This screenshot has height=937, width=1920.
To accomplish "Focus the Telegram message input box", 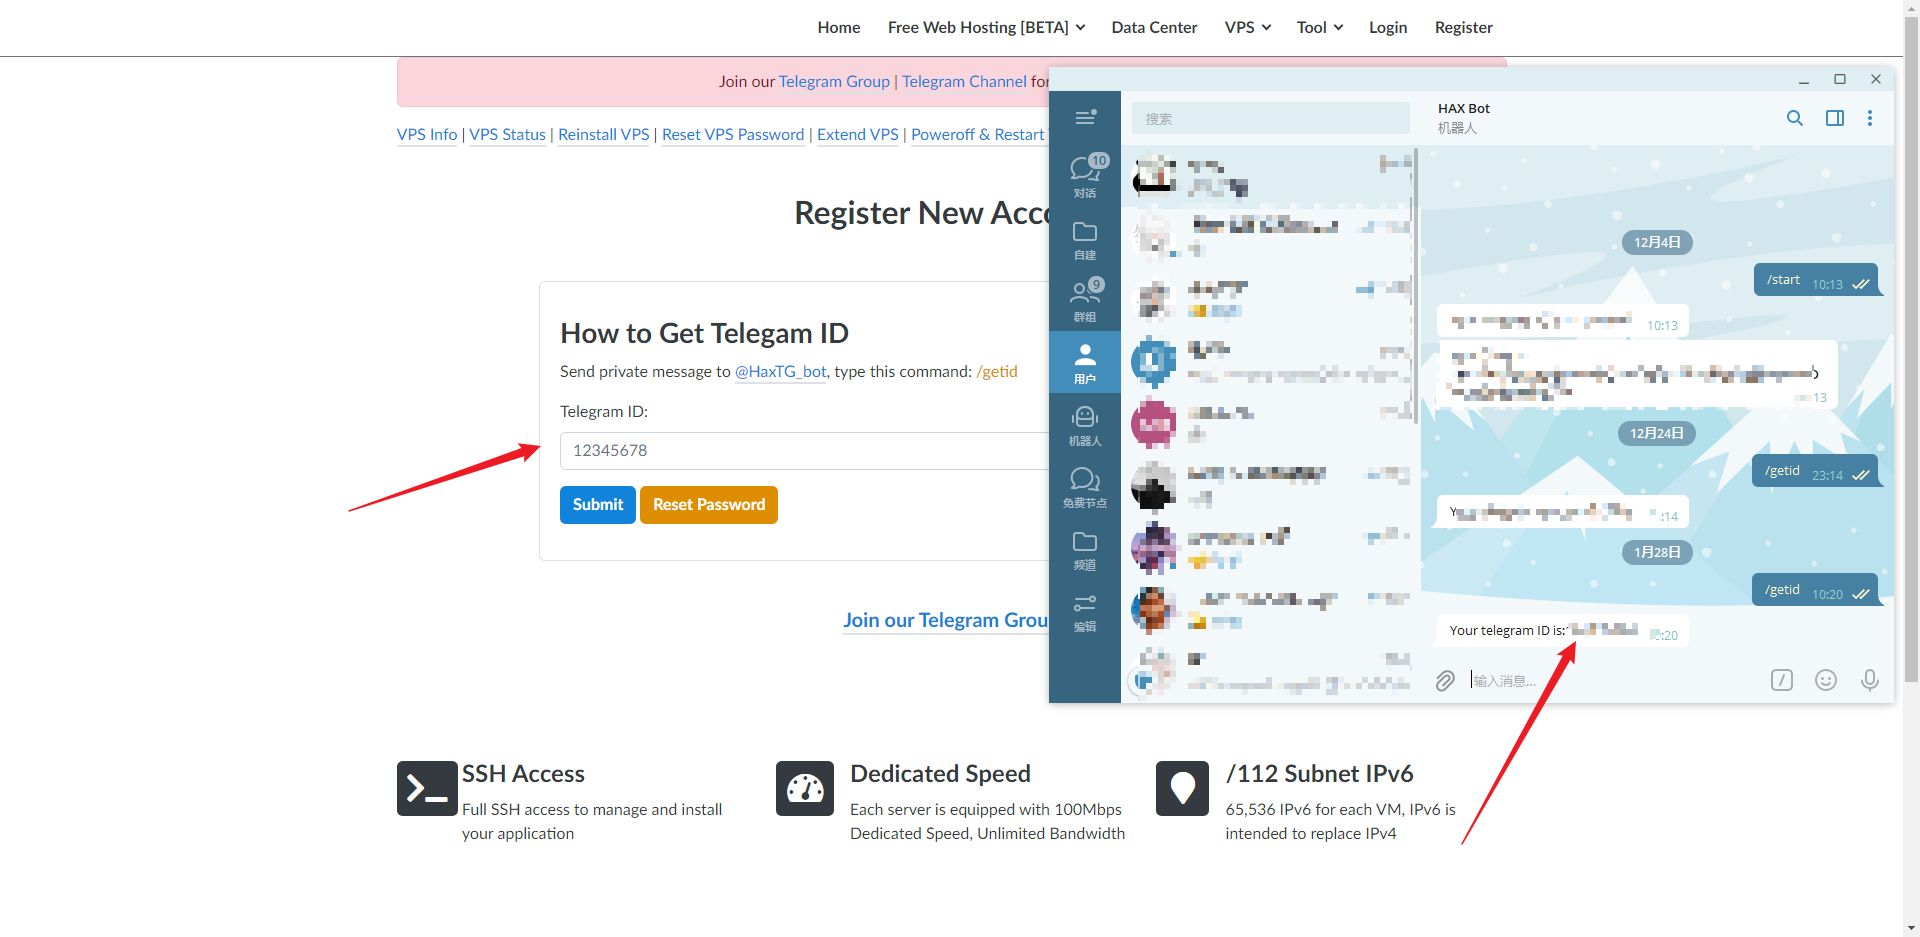I will pos(1612,681).
